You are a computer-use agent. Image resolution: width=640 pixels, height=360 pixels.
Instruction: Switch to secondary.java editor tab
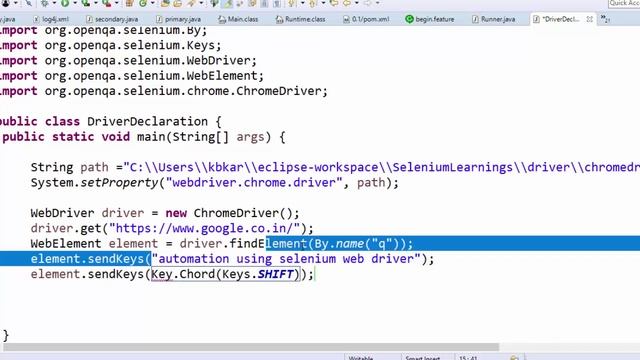[x=112, y=19]
